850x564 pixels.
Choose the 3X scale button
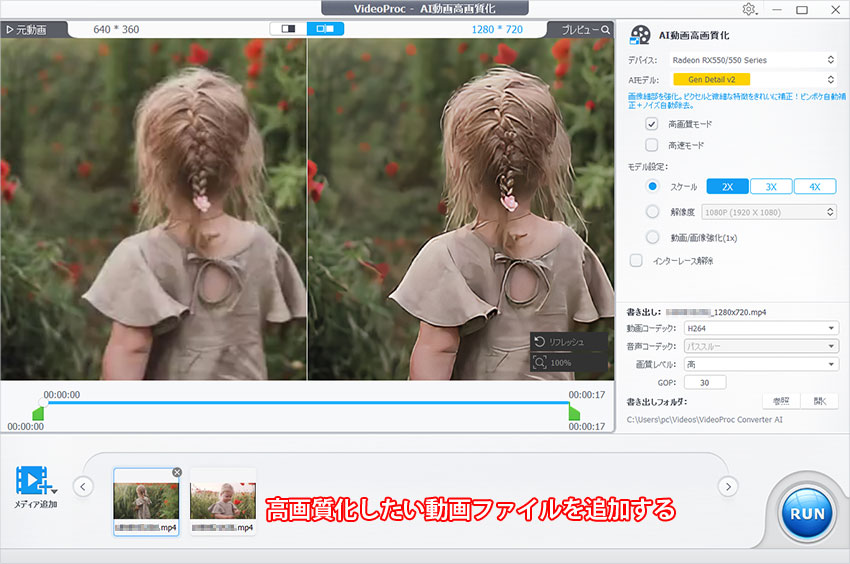[x=771, y=187]
